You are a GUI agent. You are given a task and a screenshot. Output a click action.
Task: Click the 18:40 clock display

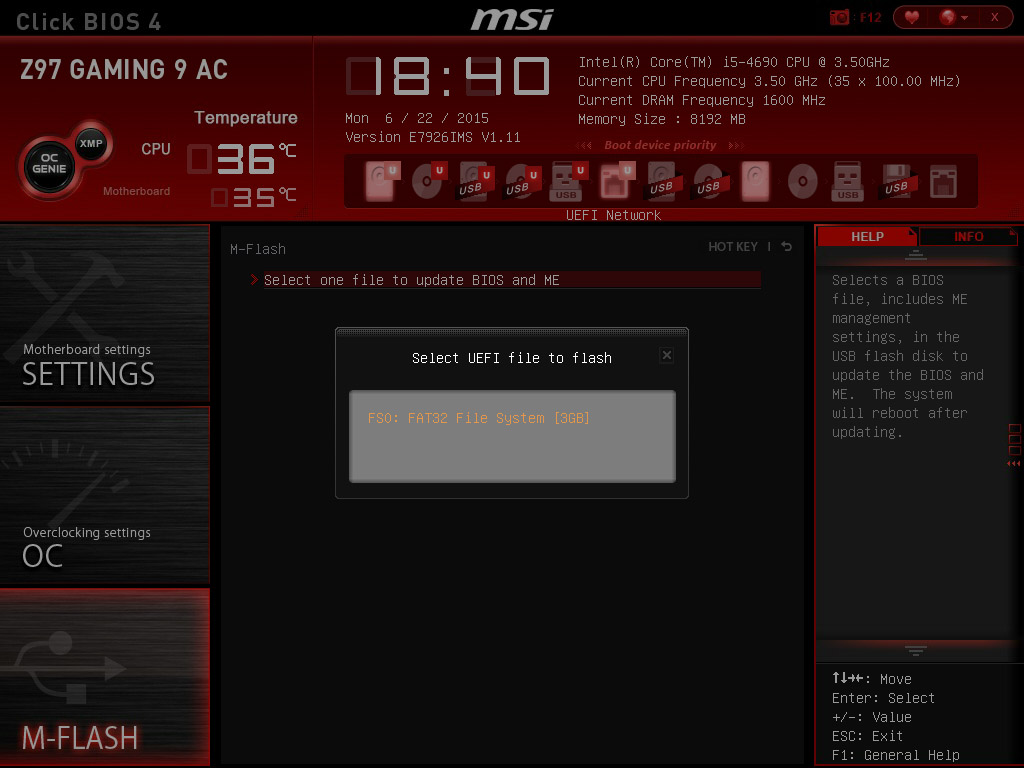pyautogui.click(x=448, y=76)
